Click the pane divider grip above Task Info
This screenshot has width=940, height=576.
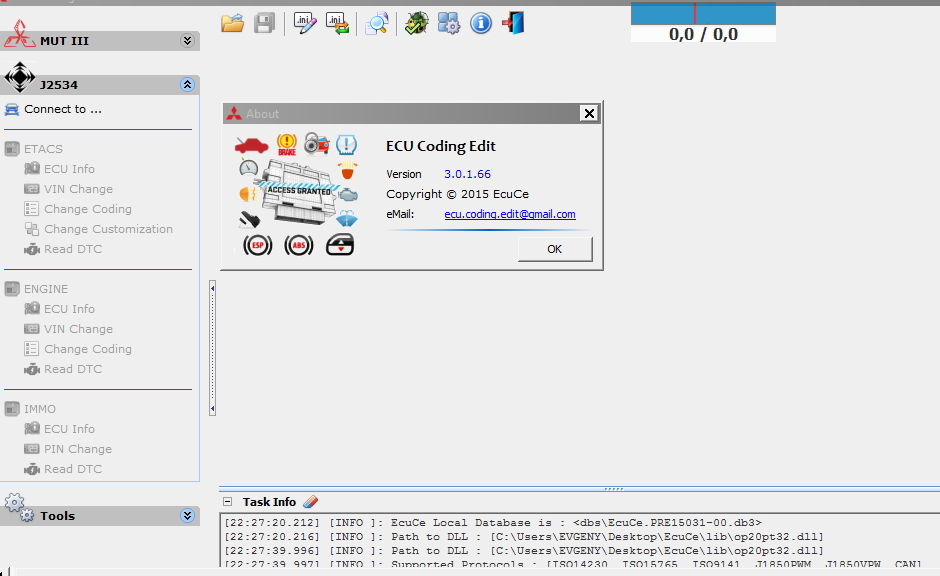613,489
